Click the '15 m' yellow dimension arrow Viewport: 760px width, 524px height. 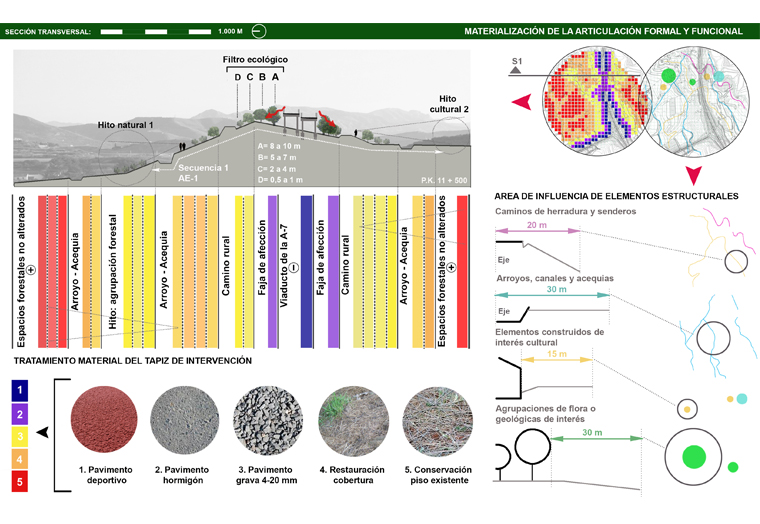557,360
